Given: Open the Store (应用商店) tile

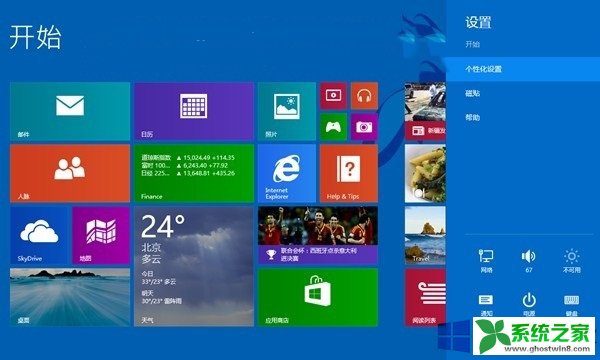Looking at the screenshot, I should click(318, 297).
